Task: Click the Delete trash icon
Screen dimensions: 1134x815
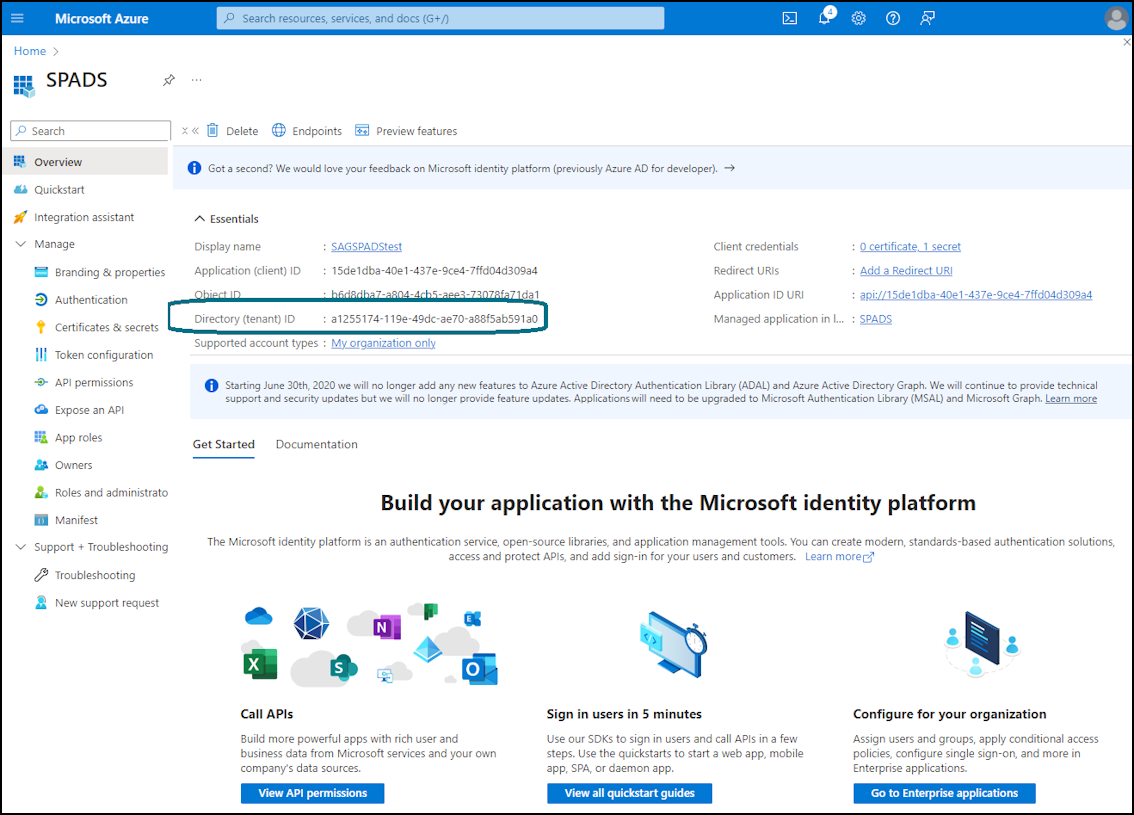Action: pos(213,130)
